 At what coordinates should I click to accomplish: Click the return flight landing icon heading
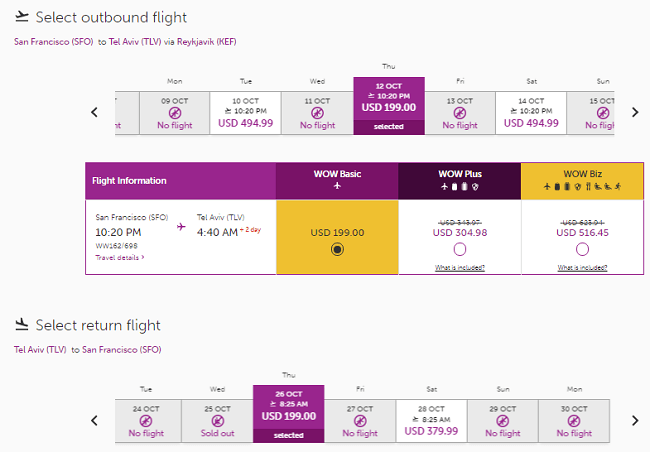22,324
